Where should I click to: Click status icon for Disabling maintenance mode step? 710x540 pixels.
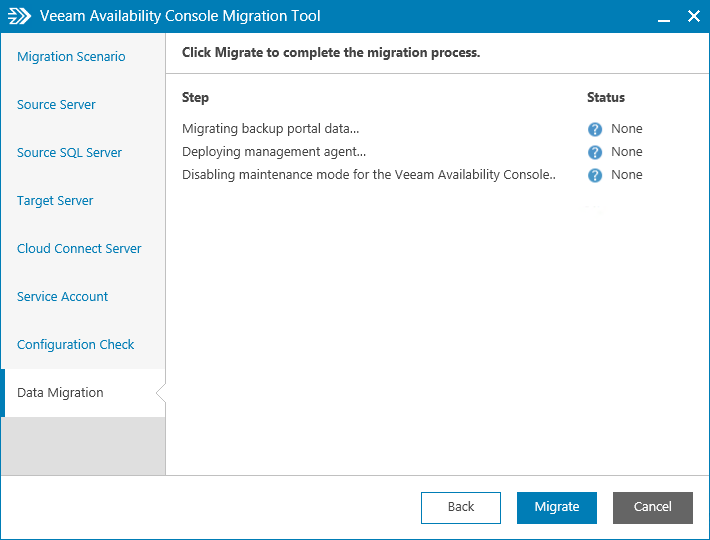pos(595,175)
